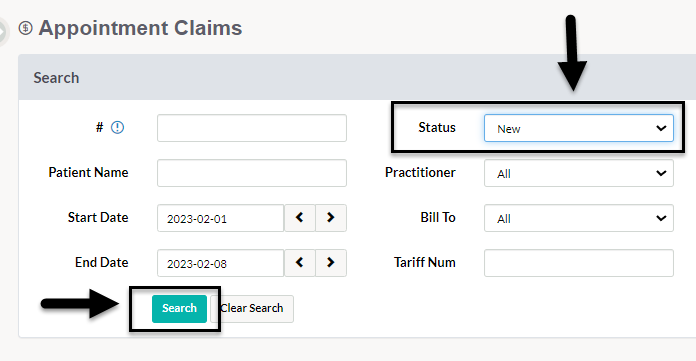Click the Start Date field 2023-02-01
Viewport: 696px width, 361px height.
pos(220,218)
